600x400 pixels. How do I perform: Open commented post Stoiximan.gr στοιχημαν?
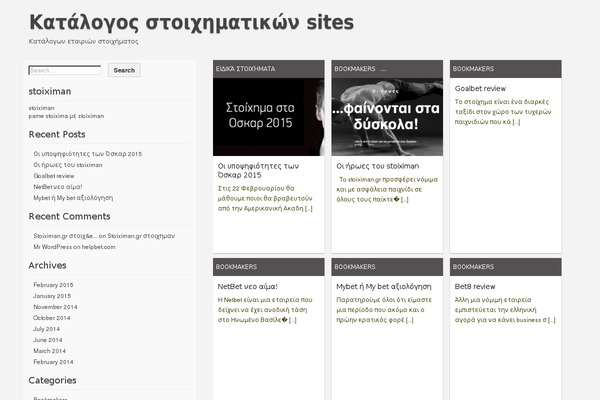(x=141, y=236)
